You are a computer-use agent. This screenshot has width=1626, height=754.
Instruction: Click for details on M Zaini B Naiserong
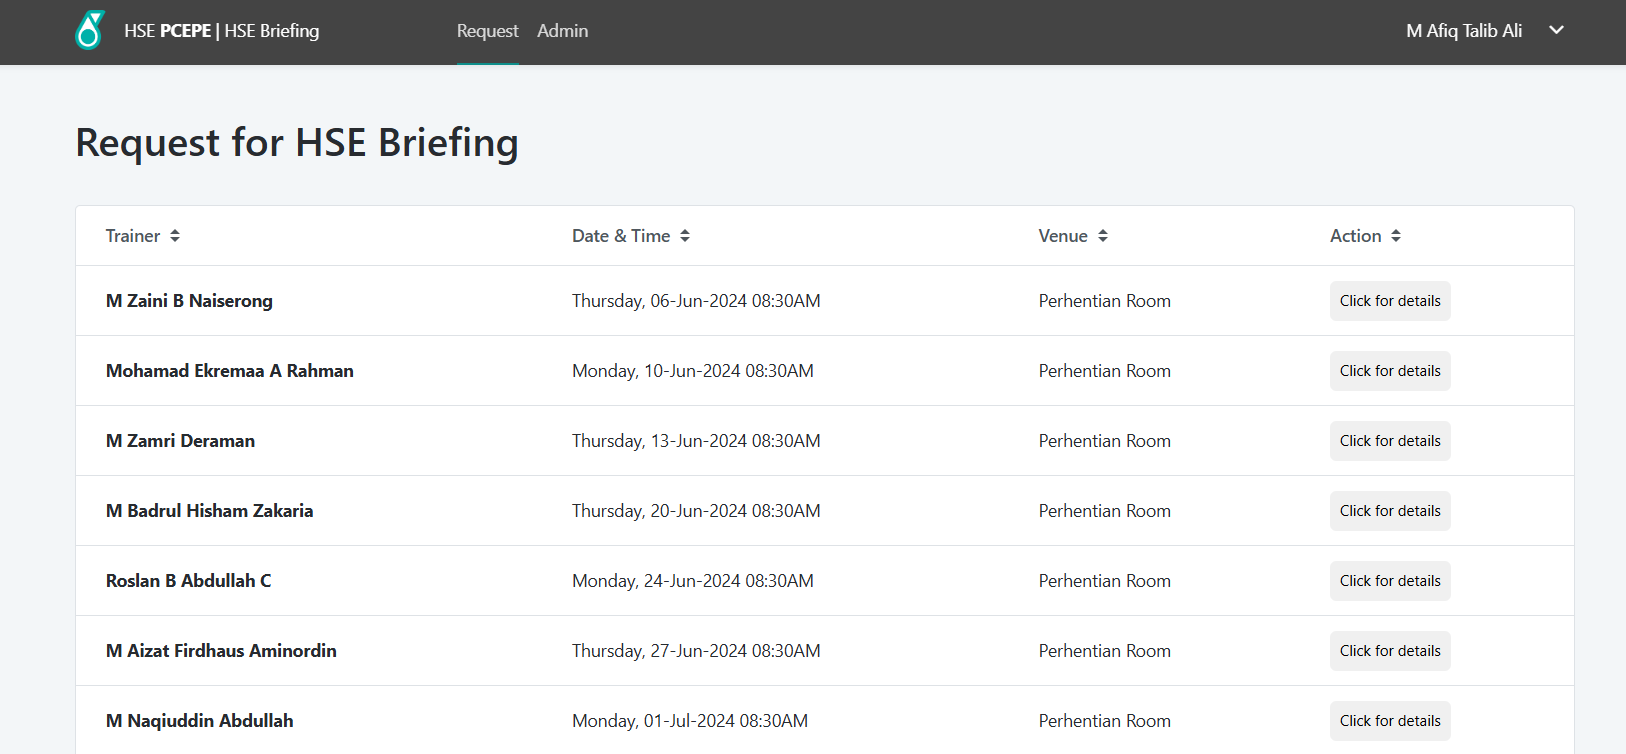click(1389, 301)
